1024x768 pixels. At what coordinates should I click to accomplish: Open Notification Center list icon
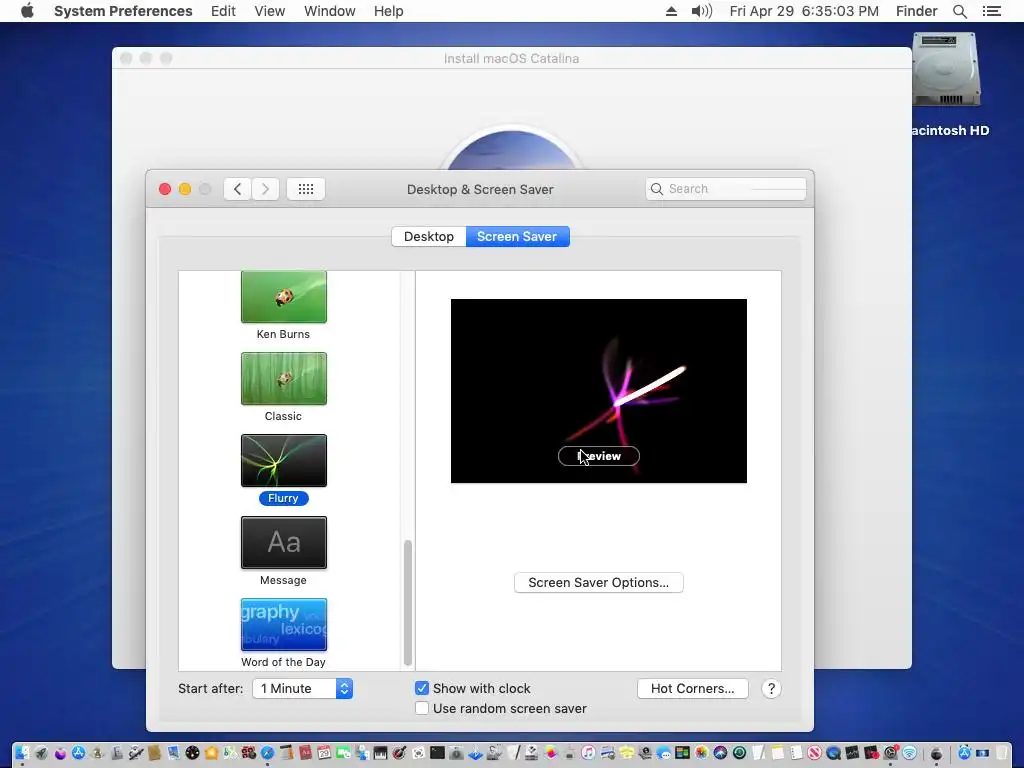[x=991, y=11]
